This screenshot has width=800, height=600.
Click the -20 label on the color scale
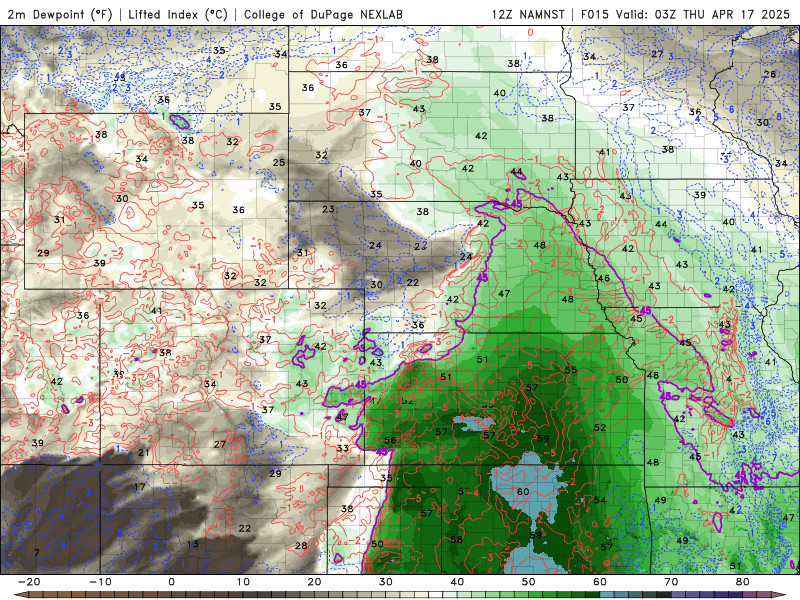tap(29, 582)
